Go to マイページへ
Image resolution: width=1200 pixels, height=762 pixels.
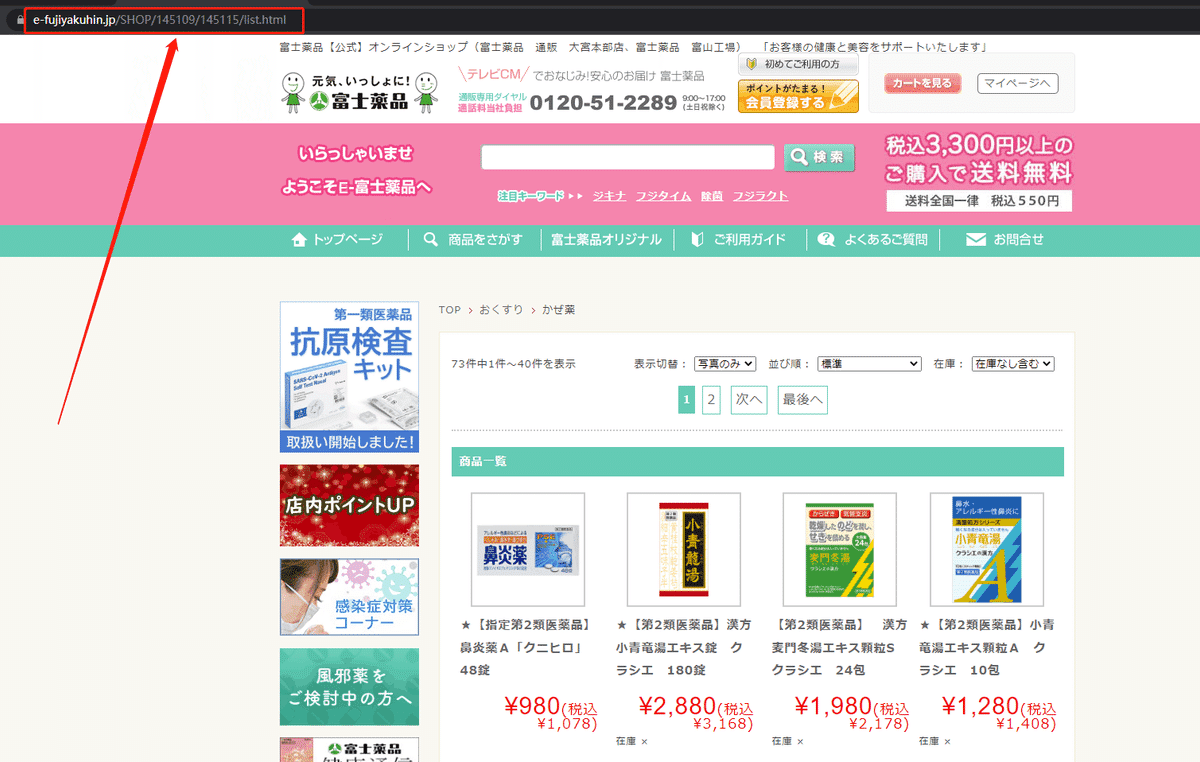click(1017, 83)
